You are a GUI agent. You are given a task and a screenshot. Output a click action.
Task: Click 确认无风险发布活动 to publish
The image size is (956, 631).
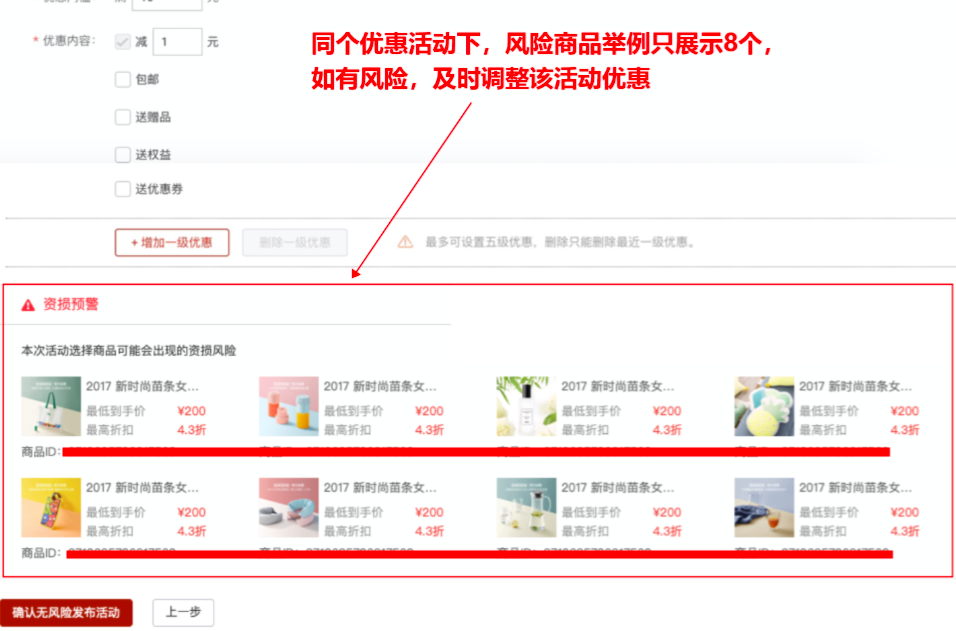[x=66, y=613]
